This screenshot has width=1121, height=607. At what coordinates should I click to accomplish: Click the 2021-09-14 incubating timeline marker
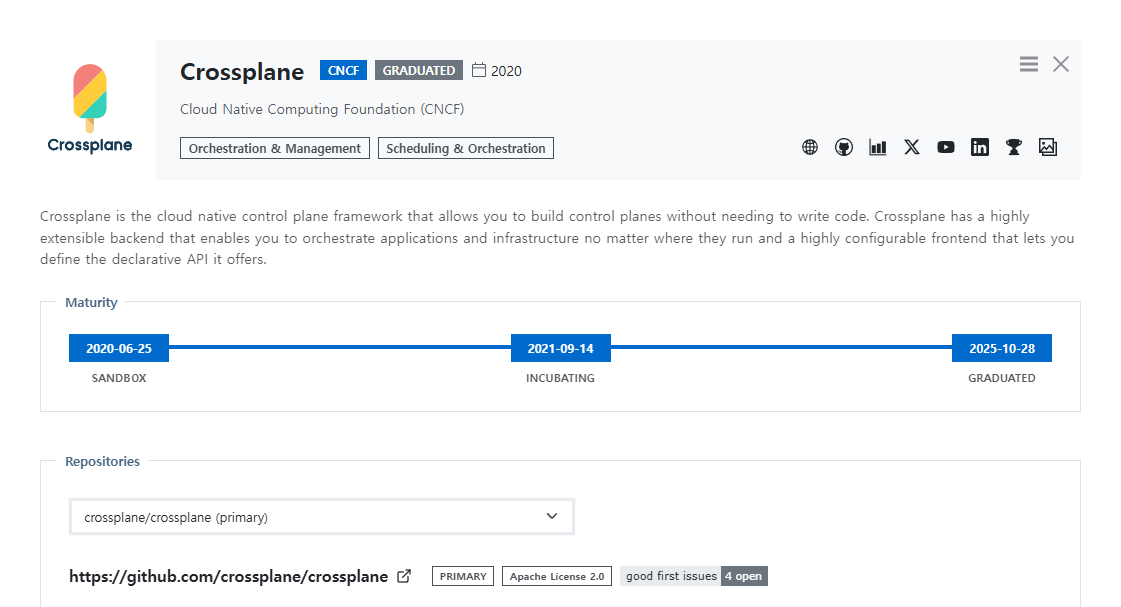click(560, 348)
